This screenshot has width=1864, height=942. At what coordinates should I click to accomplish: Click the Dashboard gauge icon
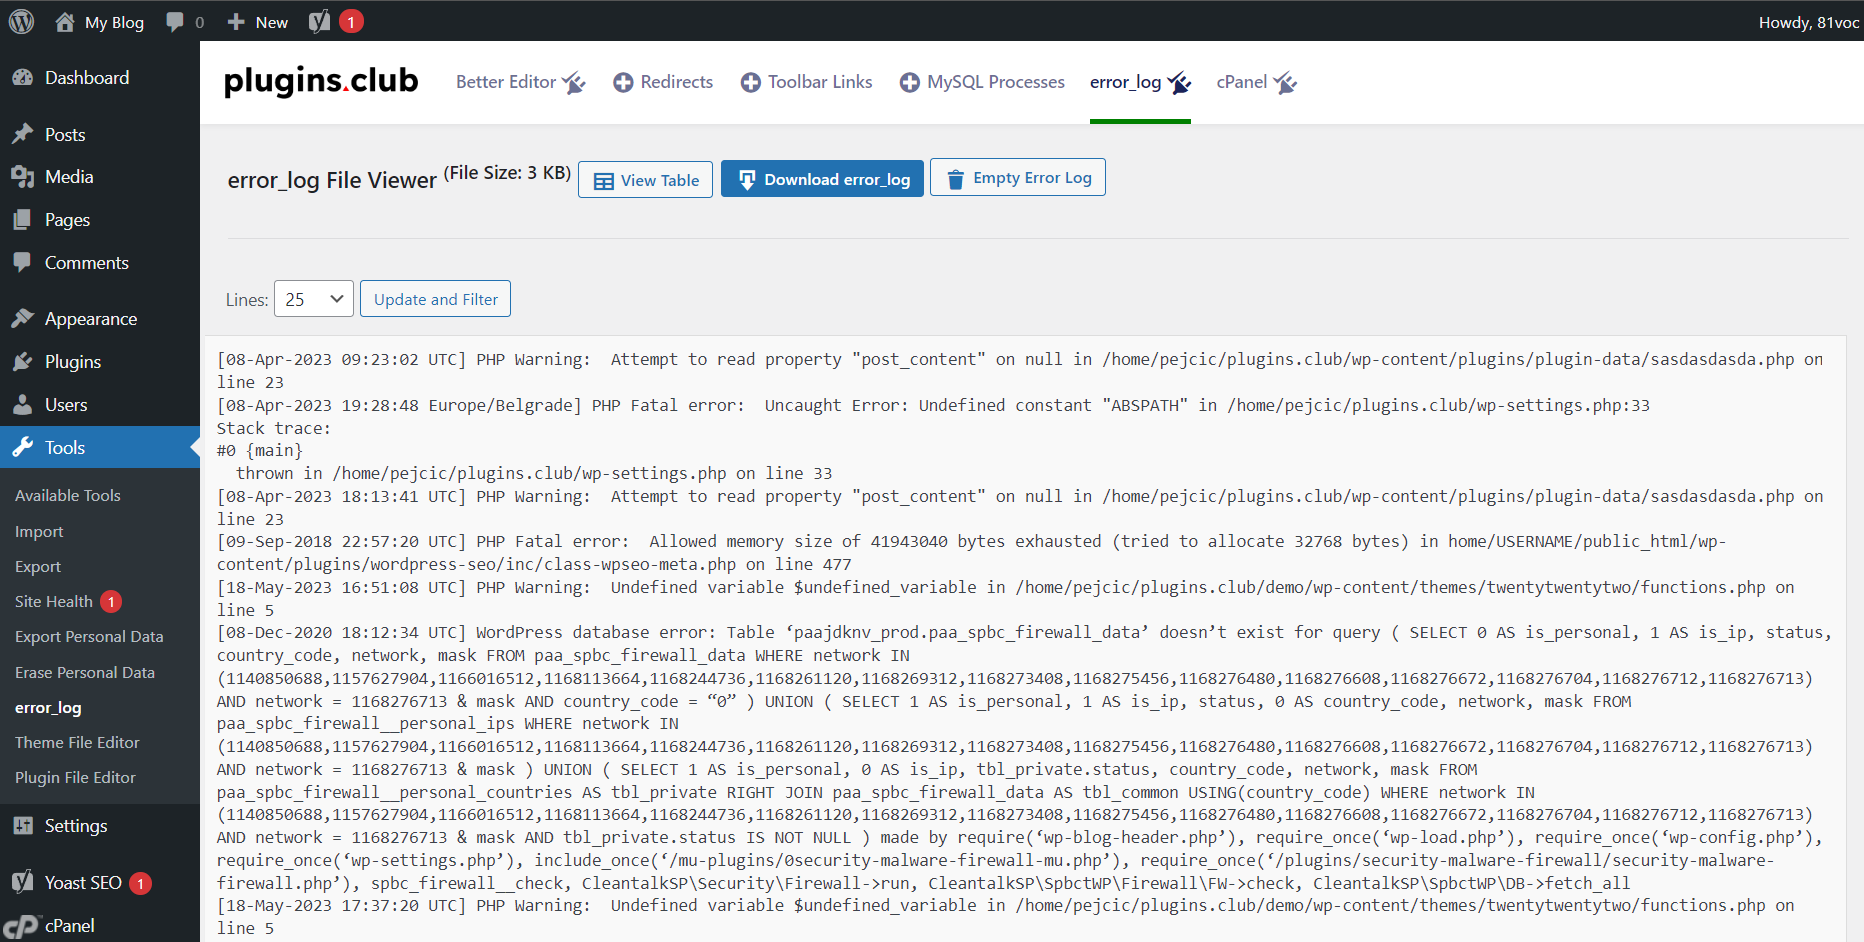[x=22, y=78]
